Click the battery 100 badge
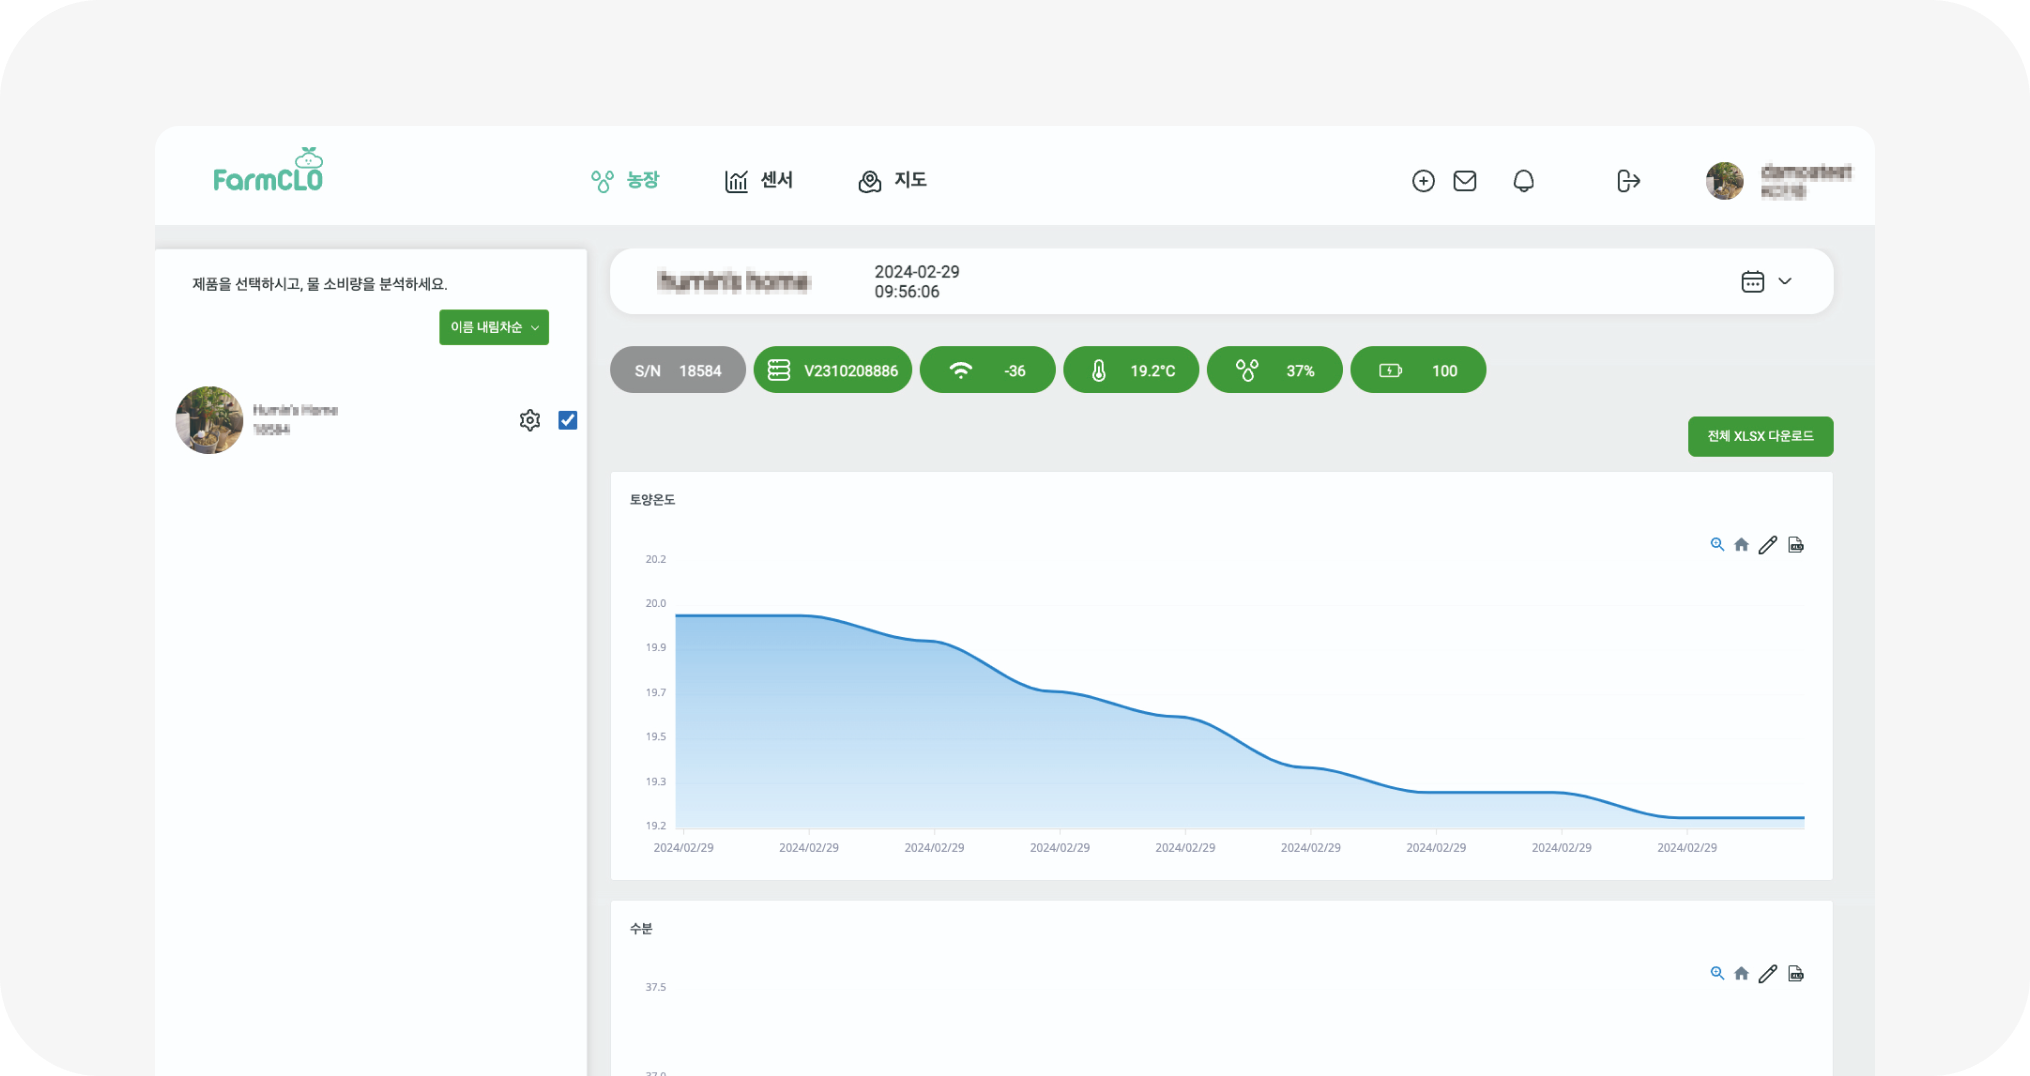Viewport: 2030px width, 1076px height. (x=1418, y=370)
